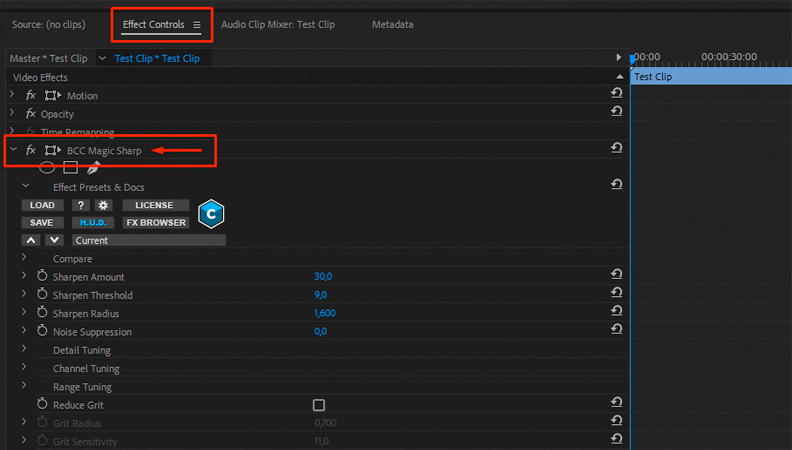This screenshot has width=792, height=450.
Task: Select the Test Clip bar in timeline
Action: 710,77
